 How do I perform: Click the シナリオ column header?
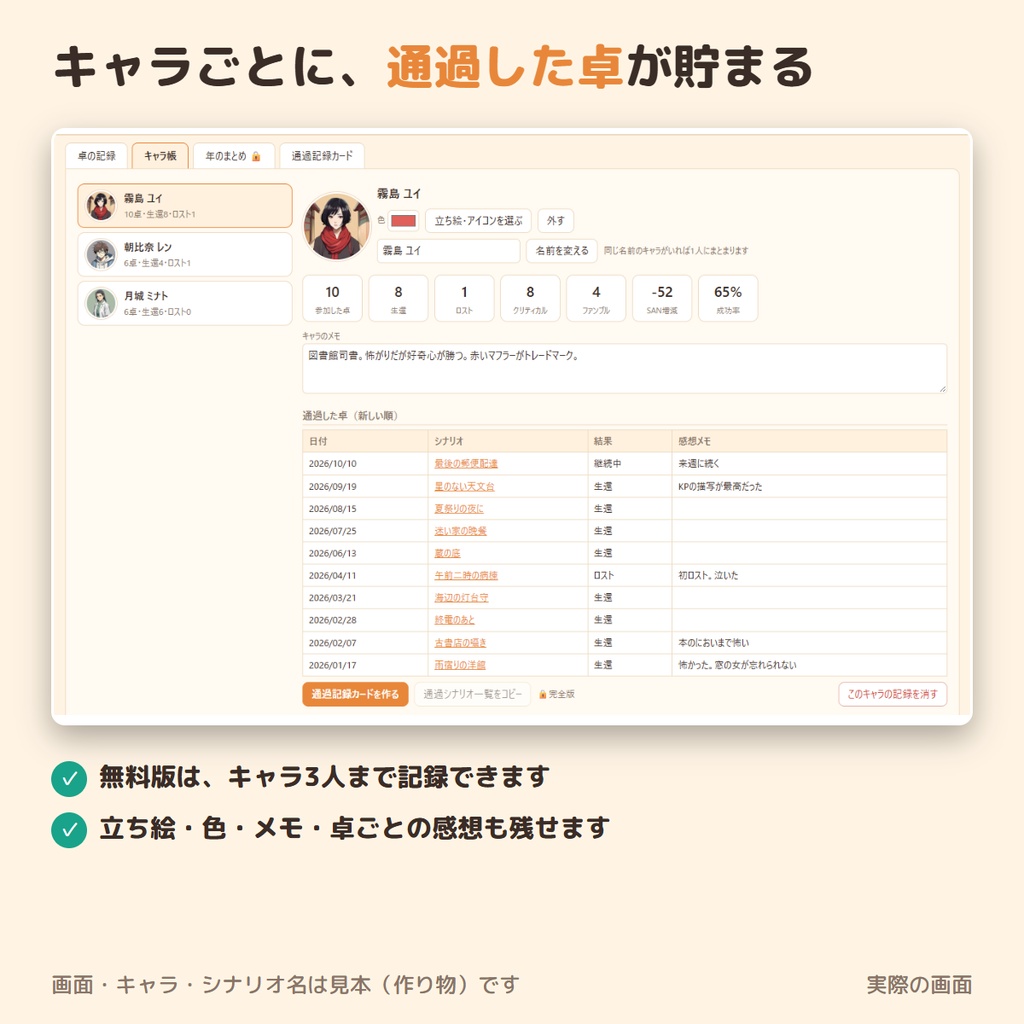(x=507, y=441)
